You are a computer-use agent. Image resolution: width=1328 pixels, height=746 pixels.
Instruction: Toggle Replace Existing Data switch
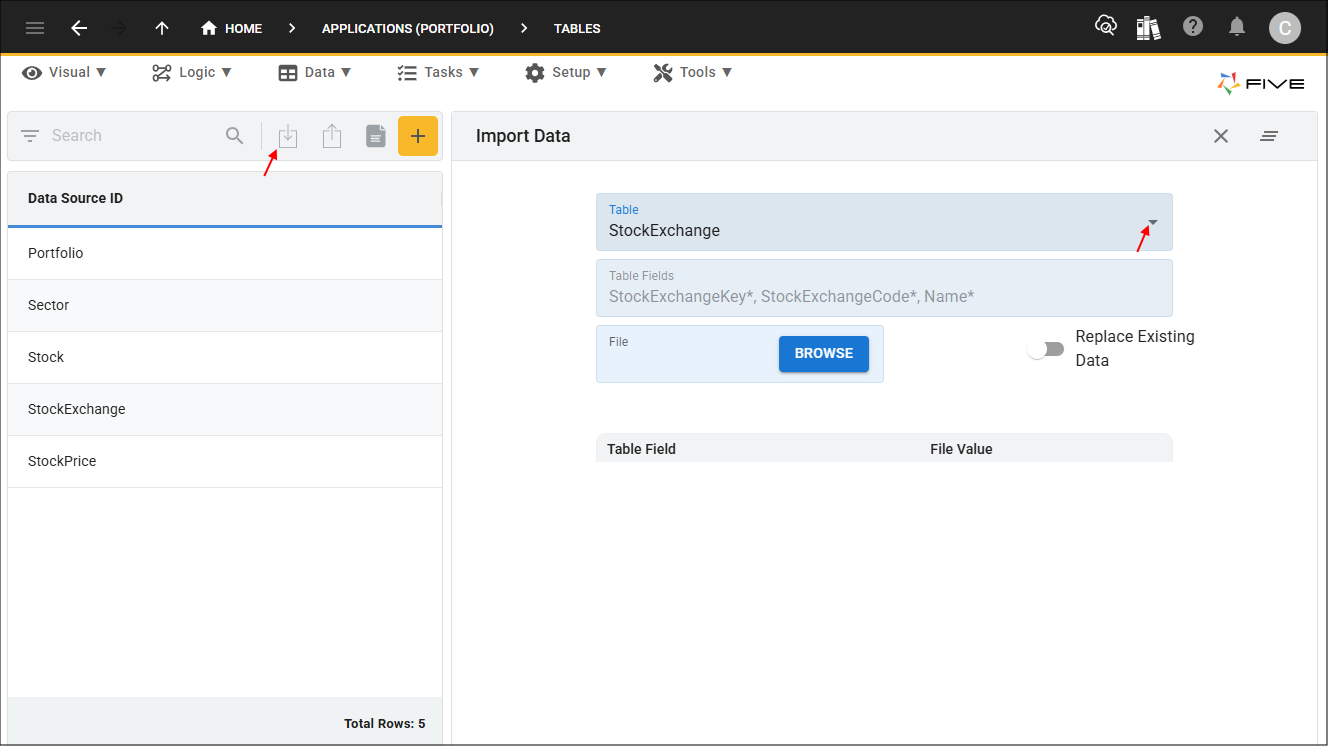click(x=1047, y=349)
